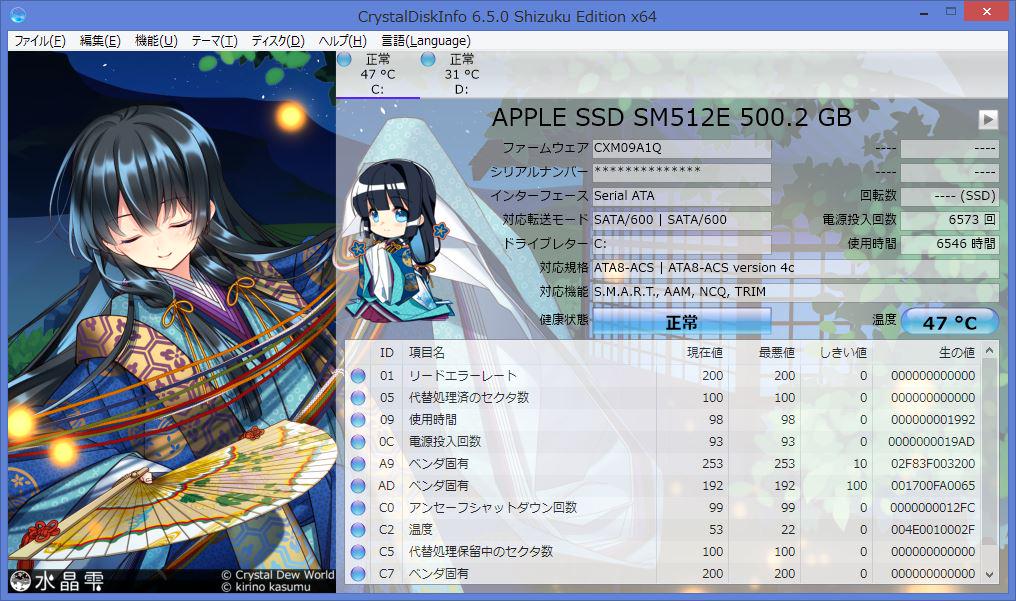Click status orb for 使用時間 row
Viewport: 1016px width, 601px height.
point(358,420)
